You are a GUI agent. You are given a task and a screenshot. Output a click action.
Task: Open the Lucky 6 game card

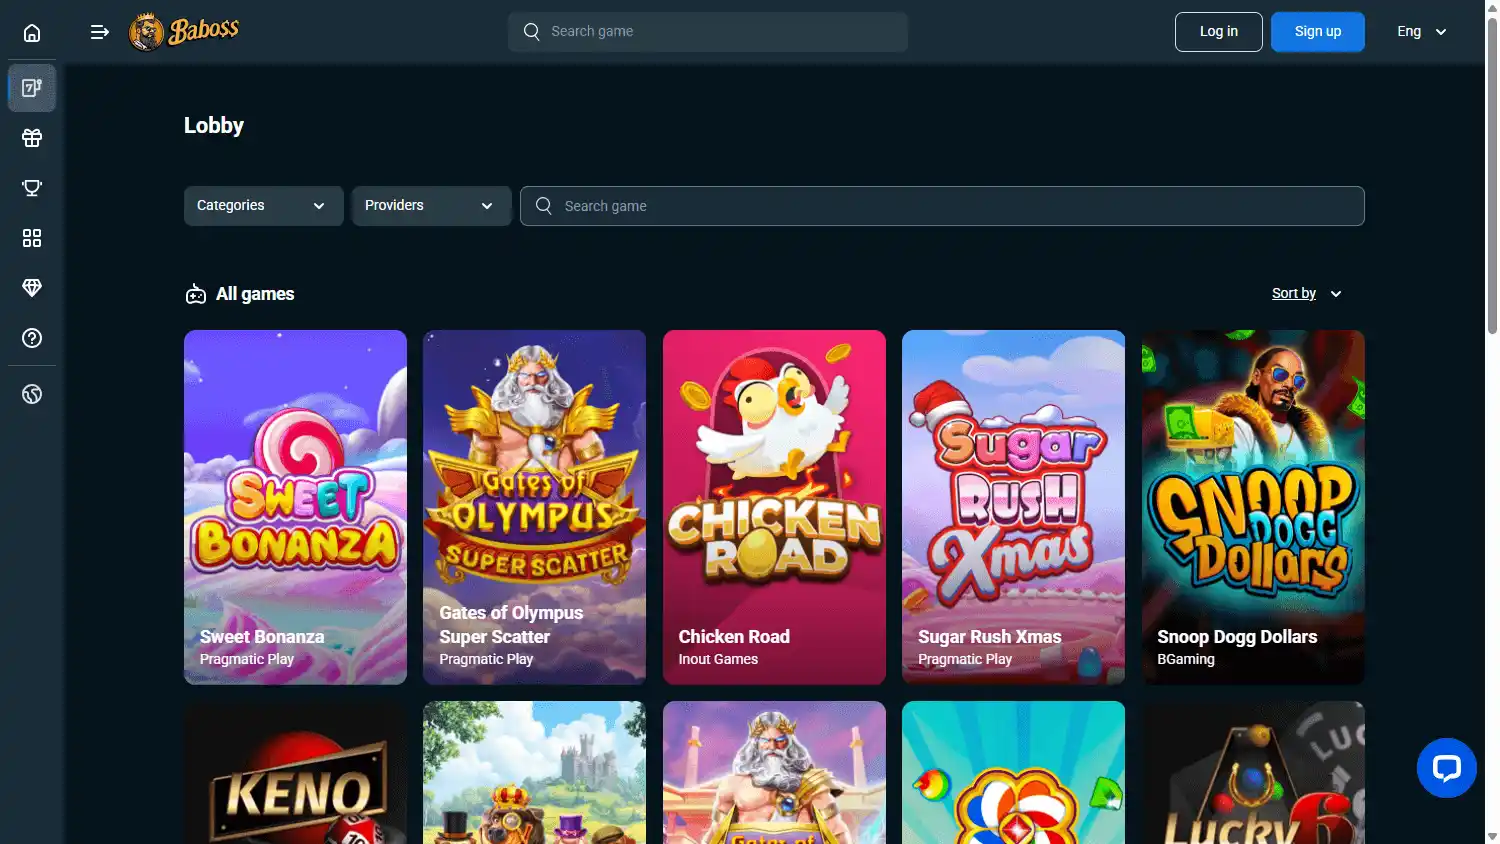coord(1253,772)
